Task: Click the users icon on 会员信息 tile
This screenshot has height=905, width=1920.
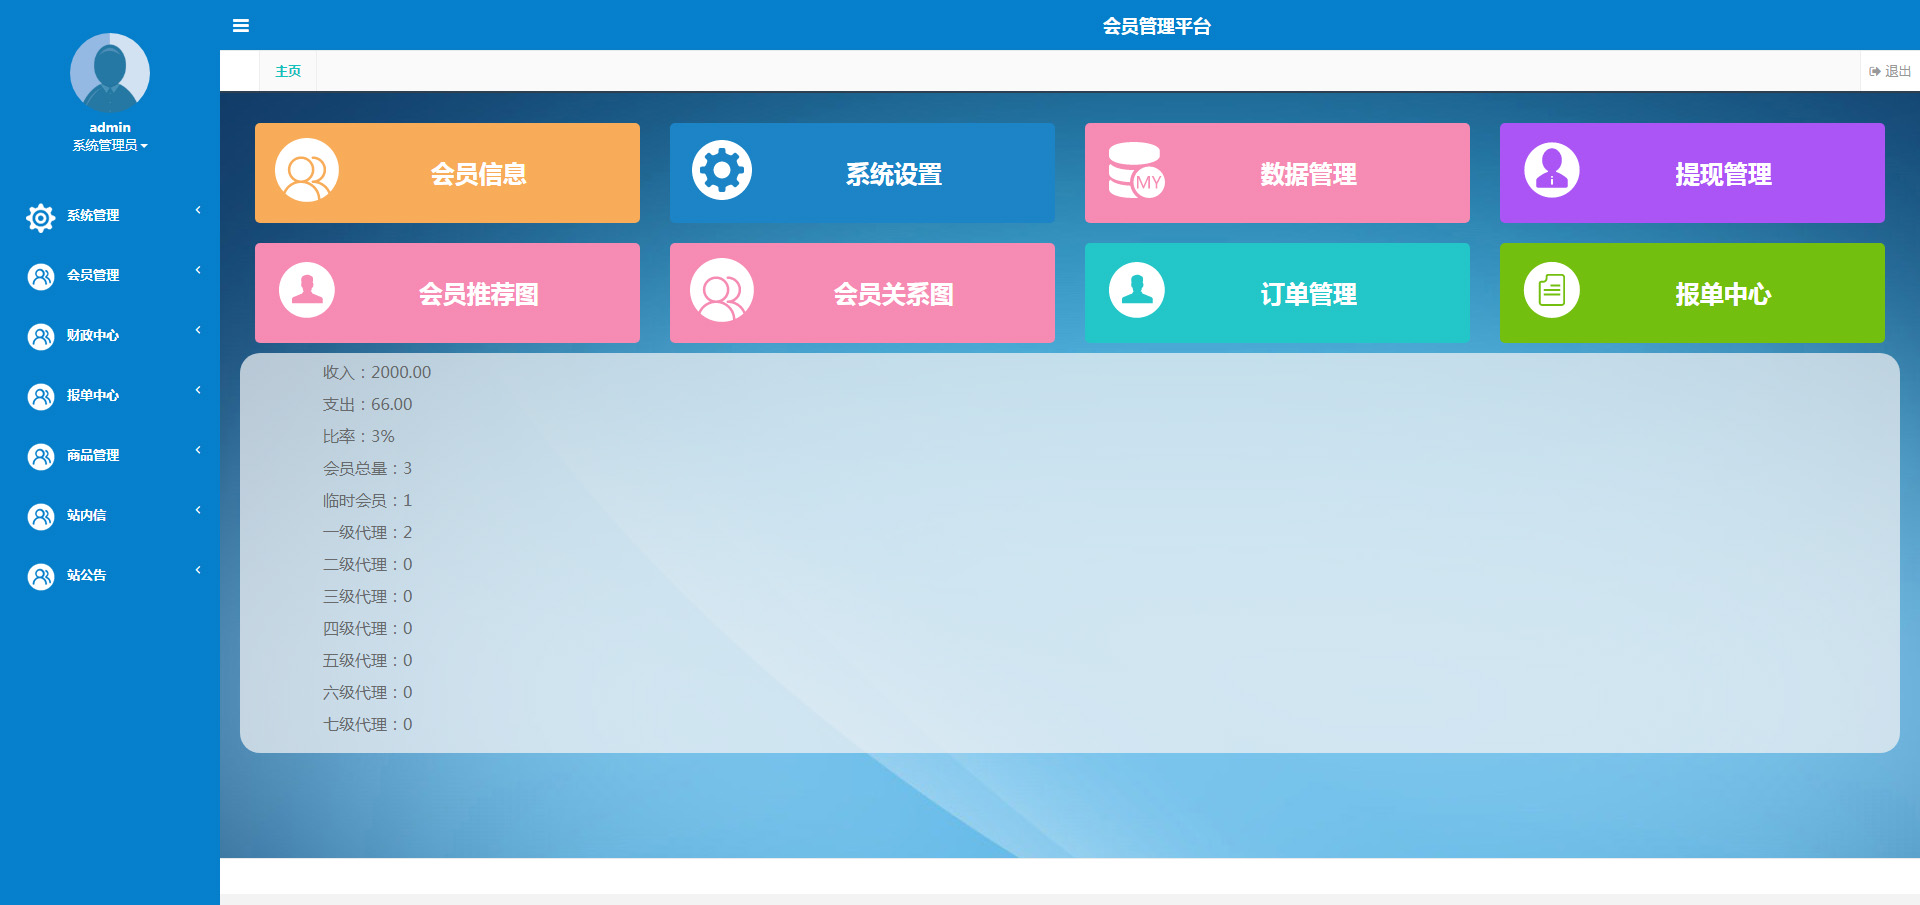Action: [x=307, y=171]
